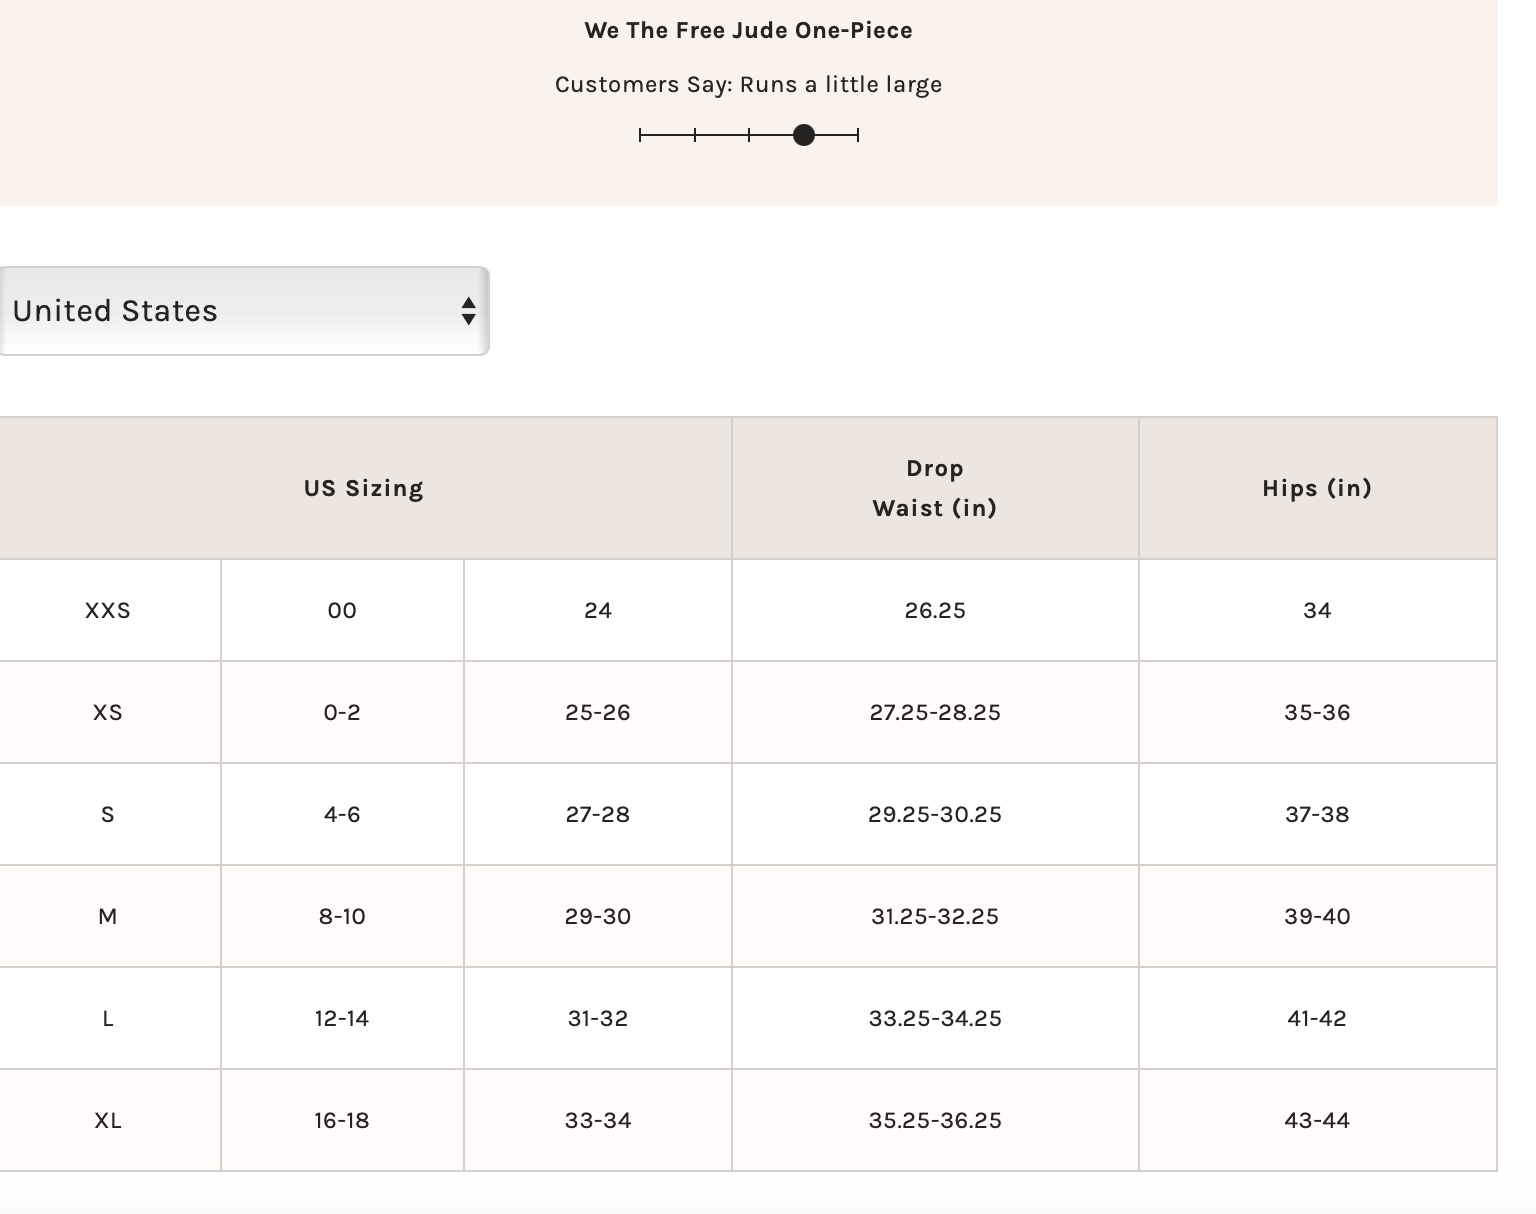Open the United States country dropdown
The height and width of the screenshot is (1214, 1536).
(x=244, y=311)
